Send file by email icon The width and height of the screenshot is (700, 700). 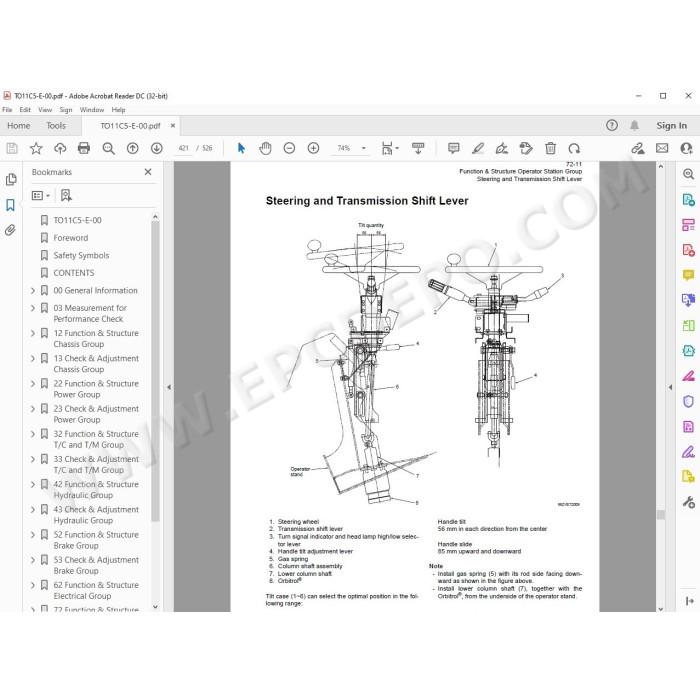[x=662, y=148]
